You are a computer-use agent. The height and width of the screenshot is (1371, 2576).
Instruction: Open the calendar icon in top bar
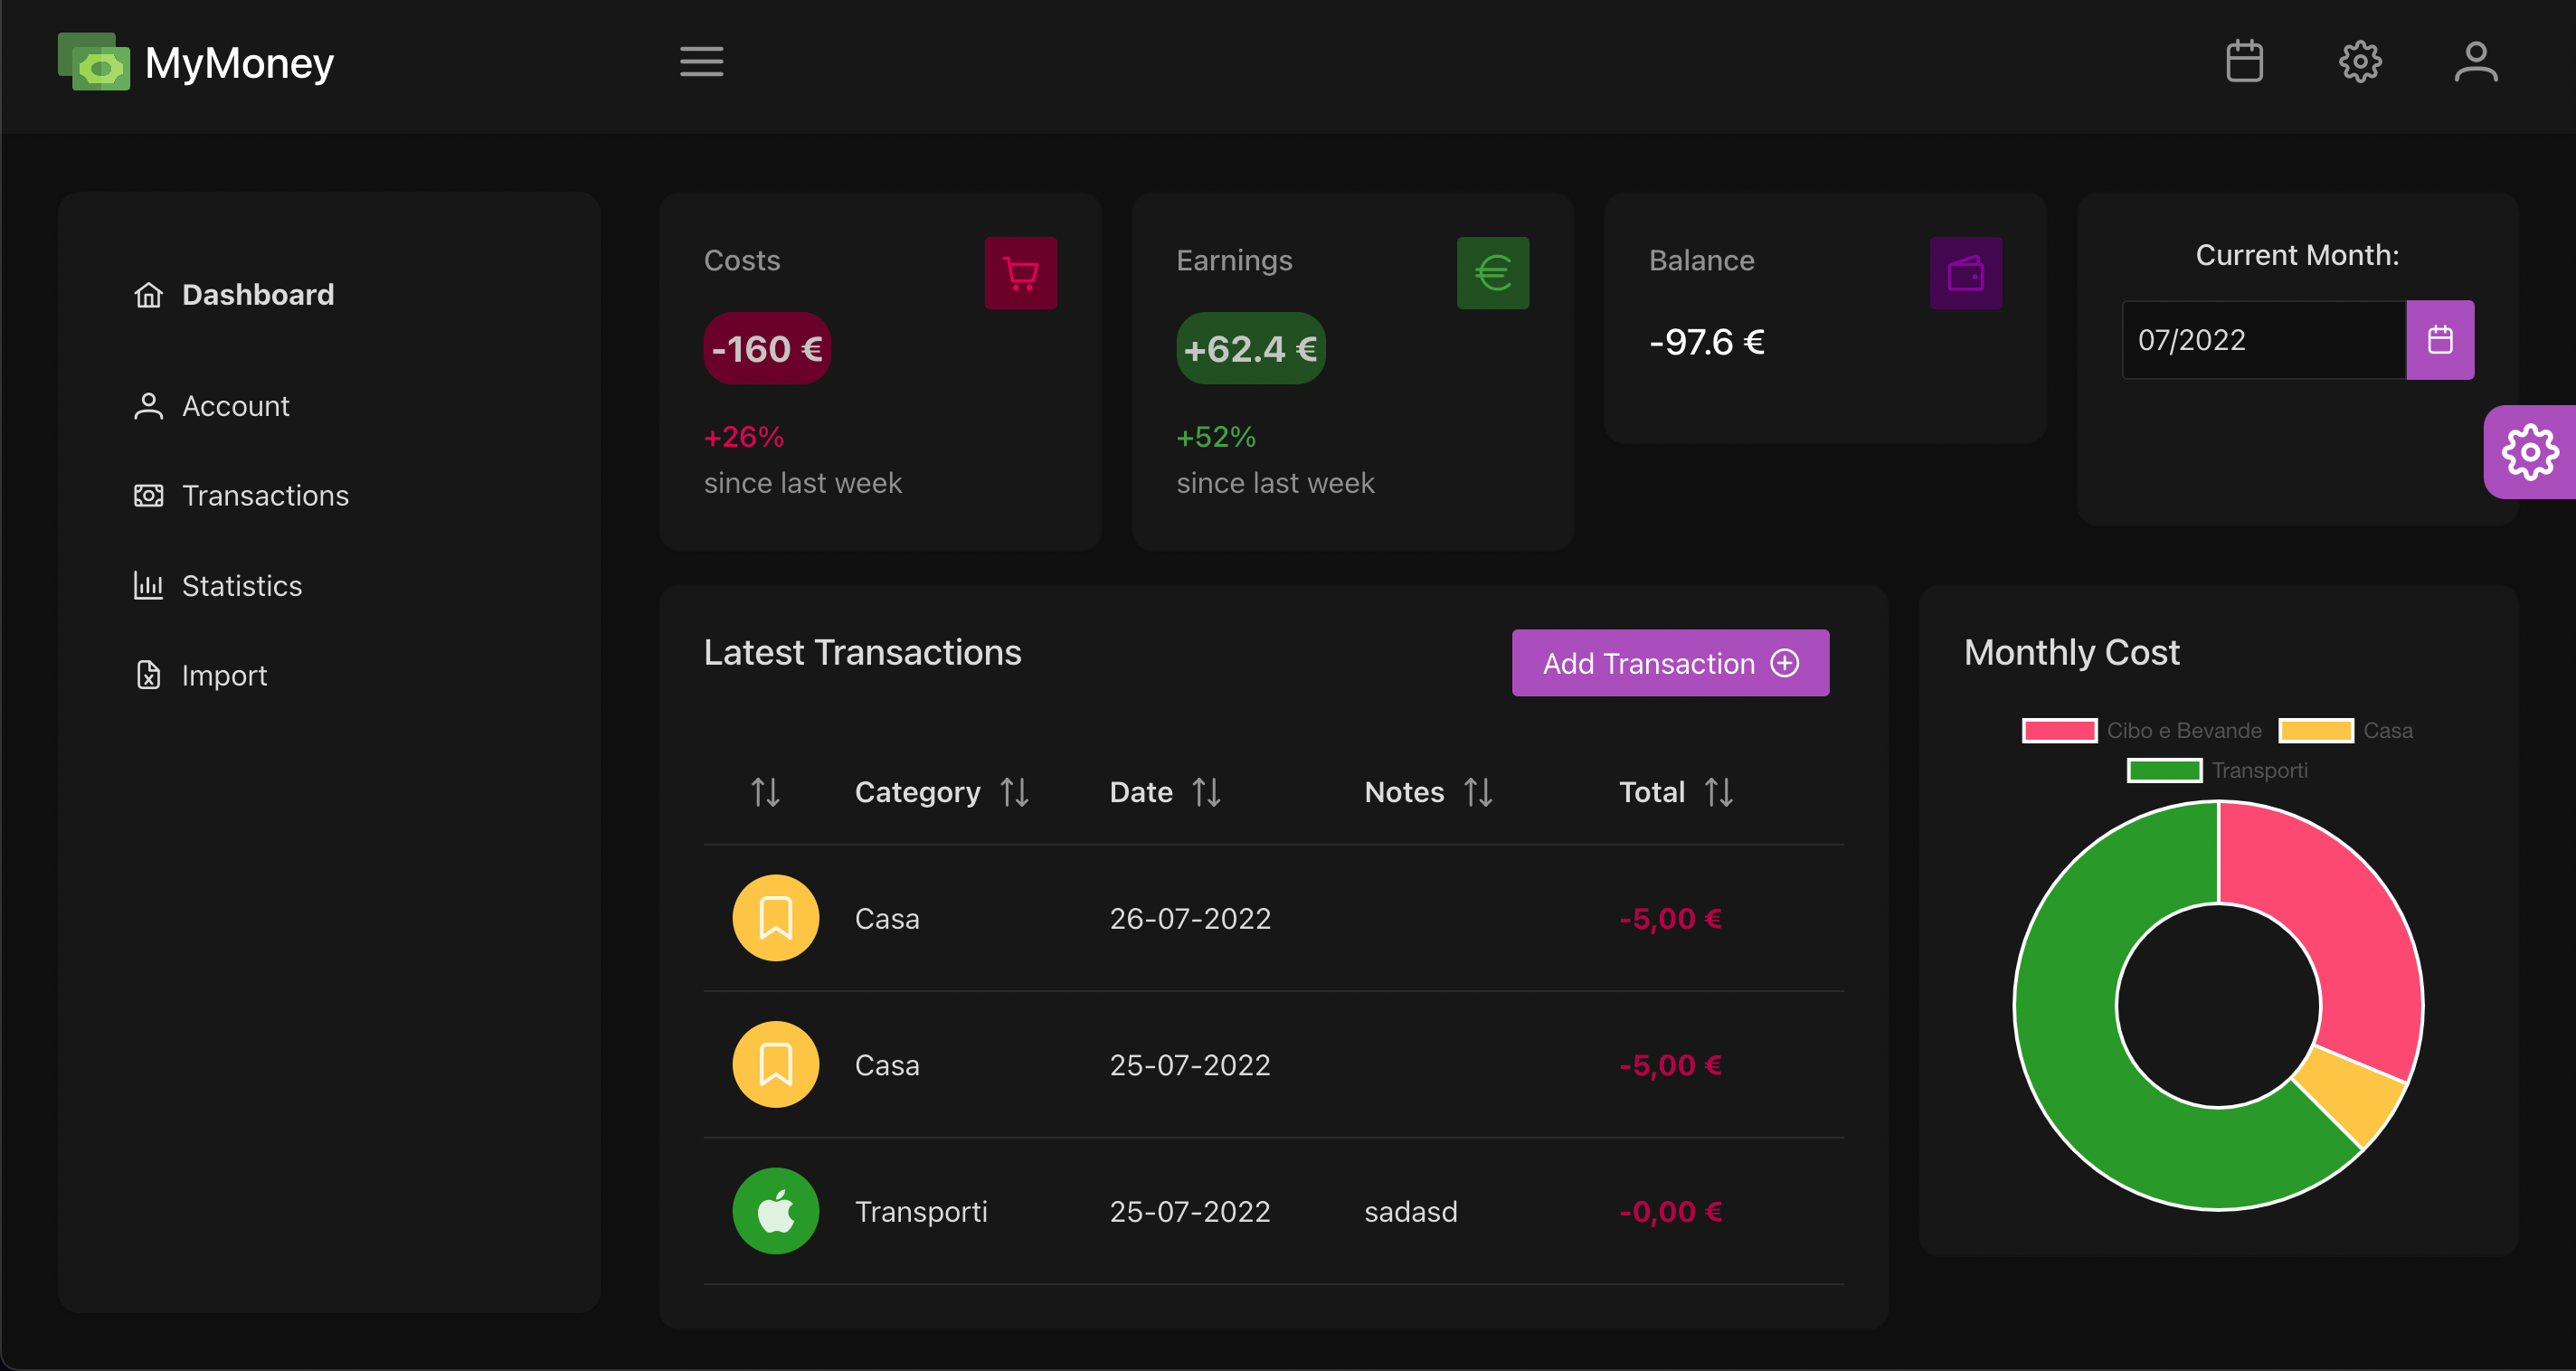pyautogui.click(x=2244, y=62)
